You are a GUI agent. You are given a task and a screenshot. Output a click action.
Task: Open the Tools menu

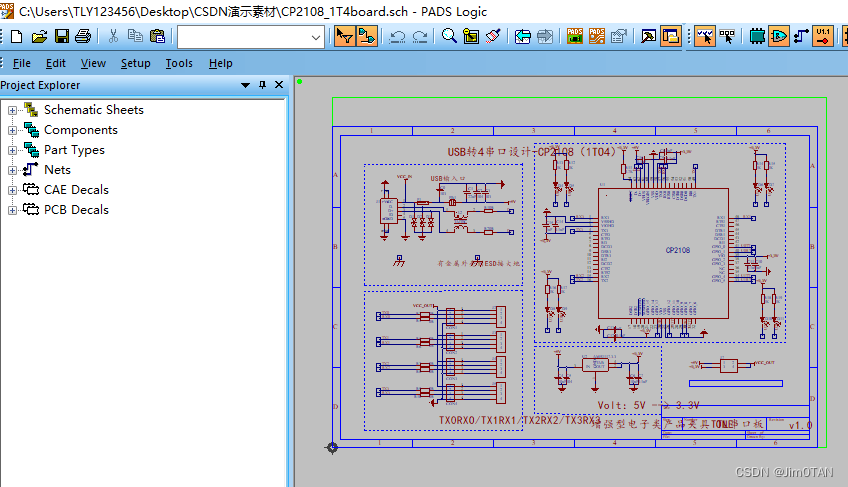click(x=179, y=63)
